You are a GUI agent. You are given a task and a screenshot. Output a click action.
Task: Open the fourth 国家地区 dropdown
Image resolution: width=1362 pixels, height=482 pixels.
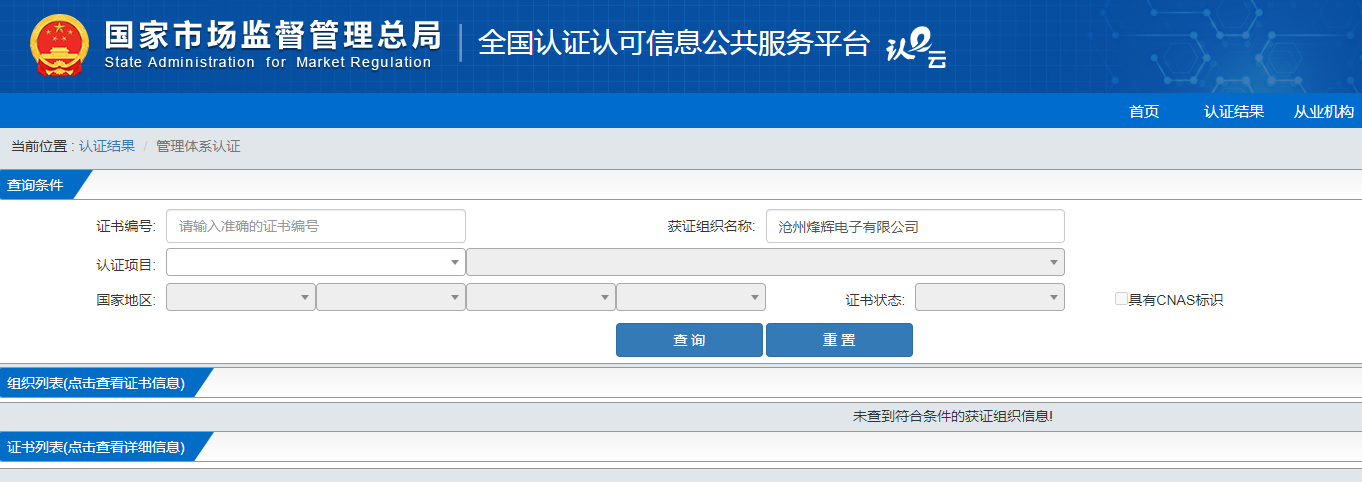tap(691, 297)
